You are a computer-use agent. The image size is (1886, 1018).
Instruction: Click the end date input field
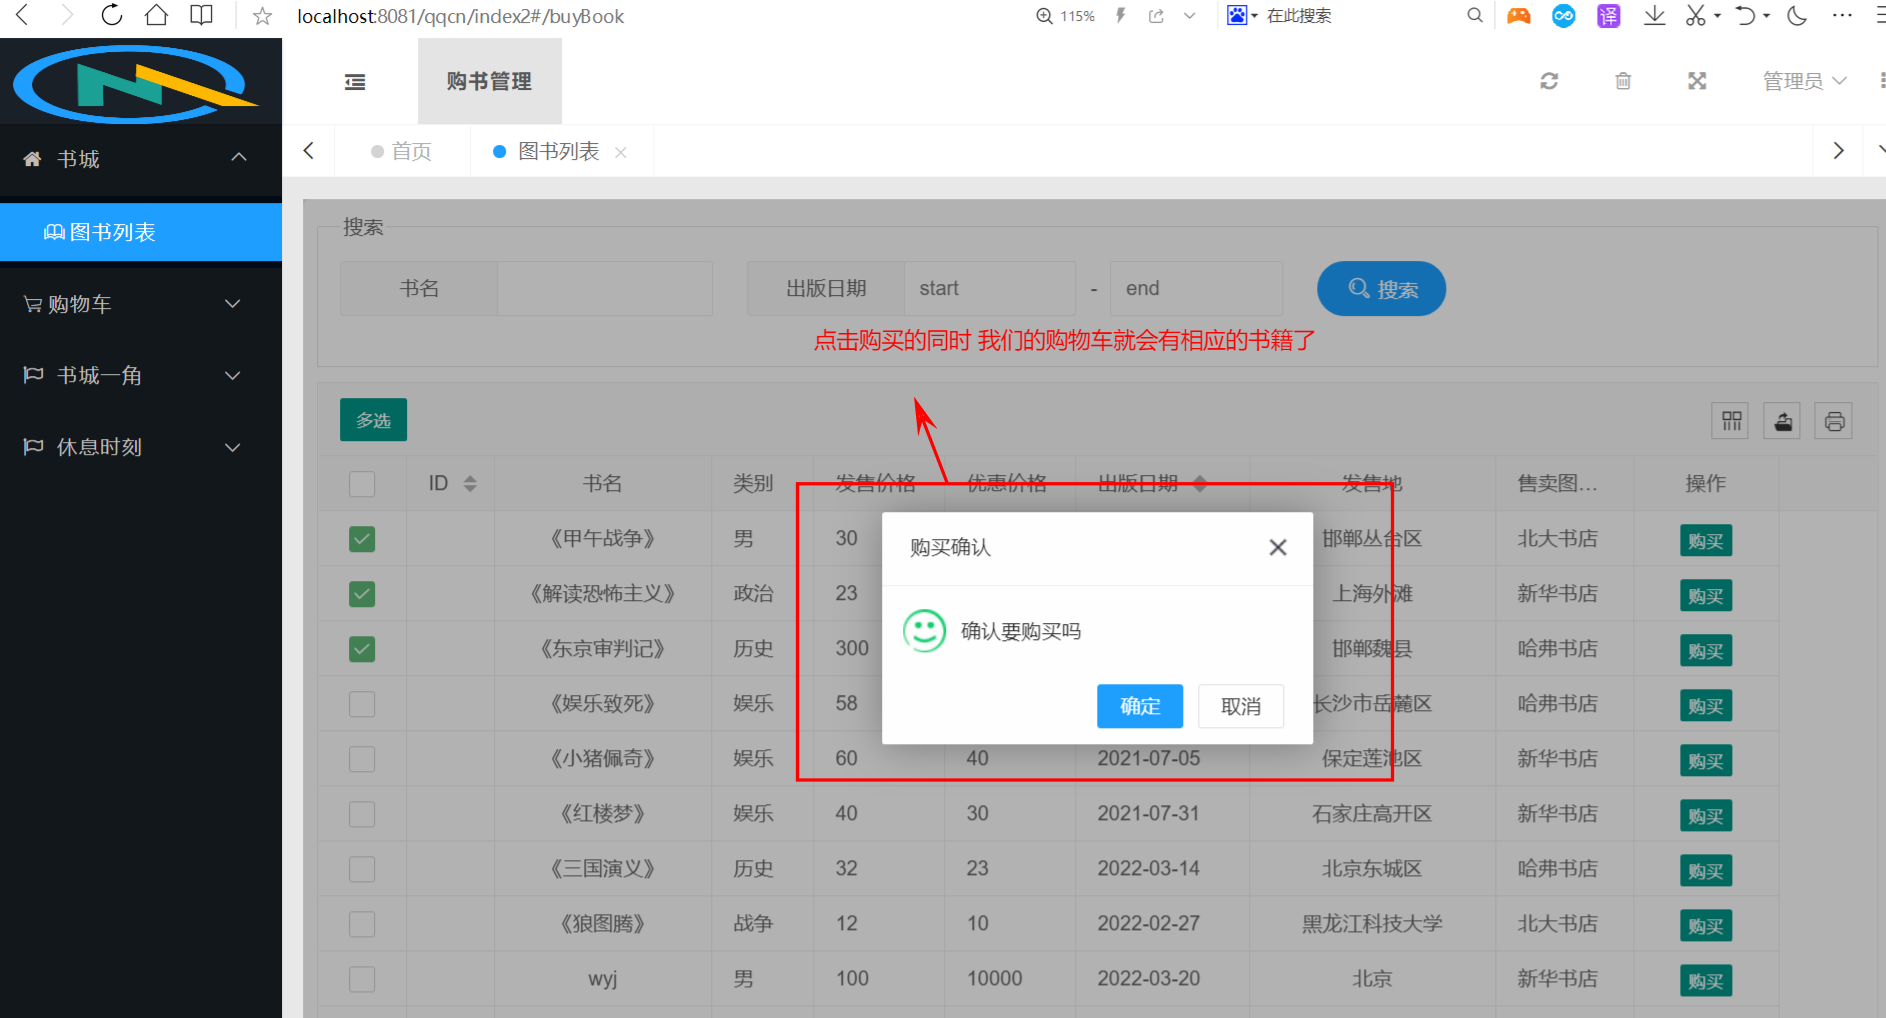coord(1197,289)
